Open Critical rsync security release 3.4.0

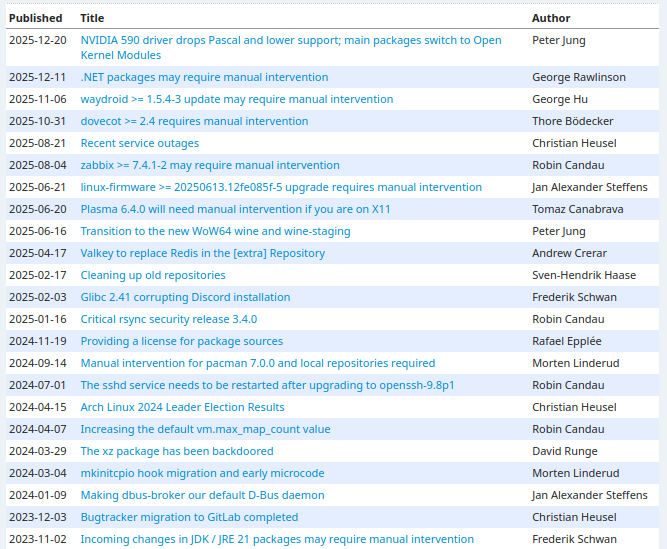(x=169, y=319)
